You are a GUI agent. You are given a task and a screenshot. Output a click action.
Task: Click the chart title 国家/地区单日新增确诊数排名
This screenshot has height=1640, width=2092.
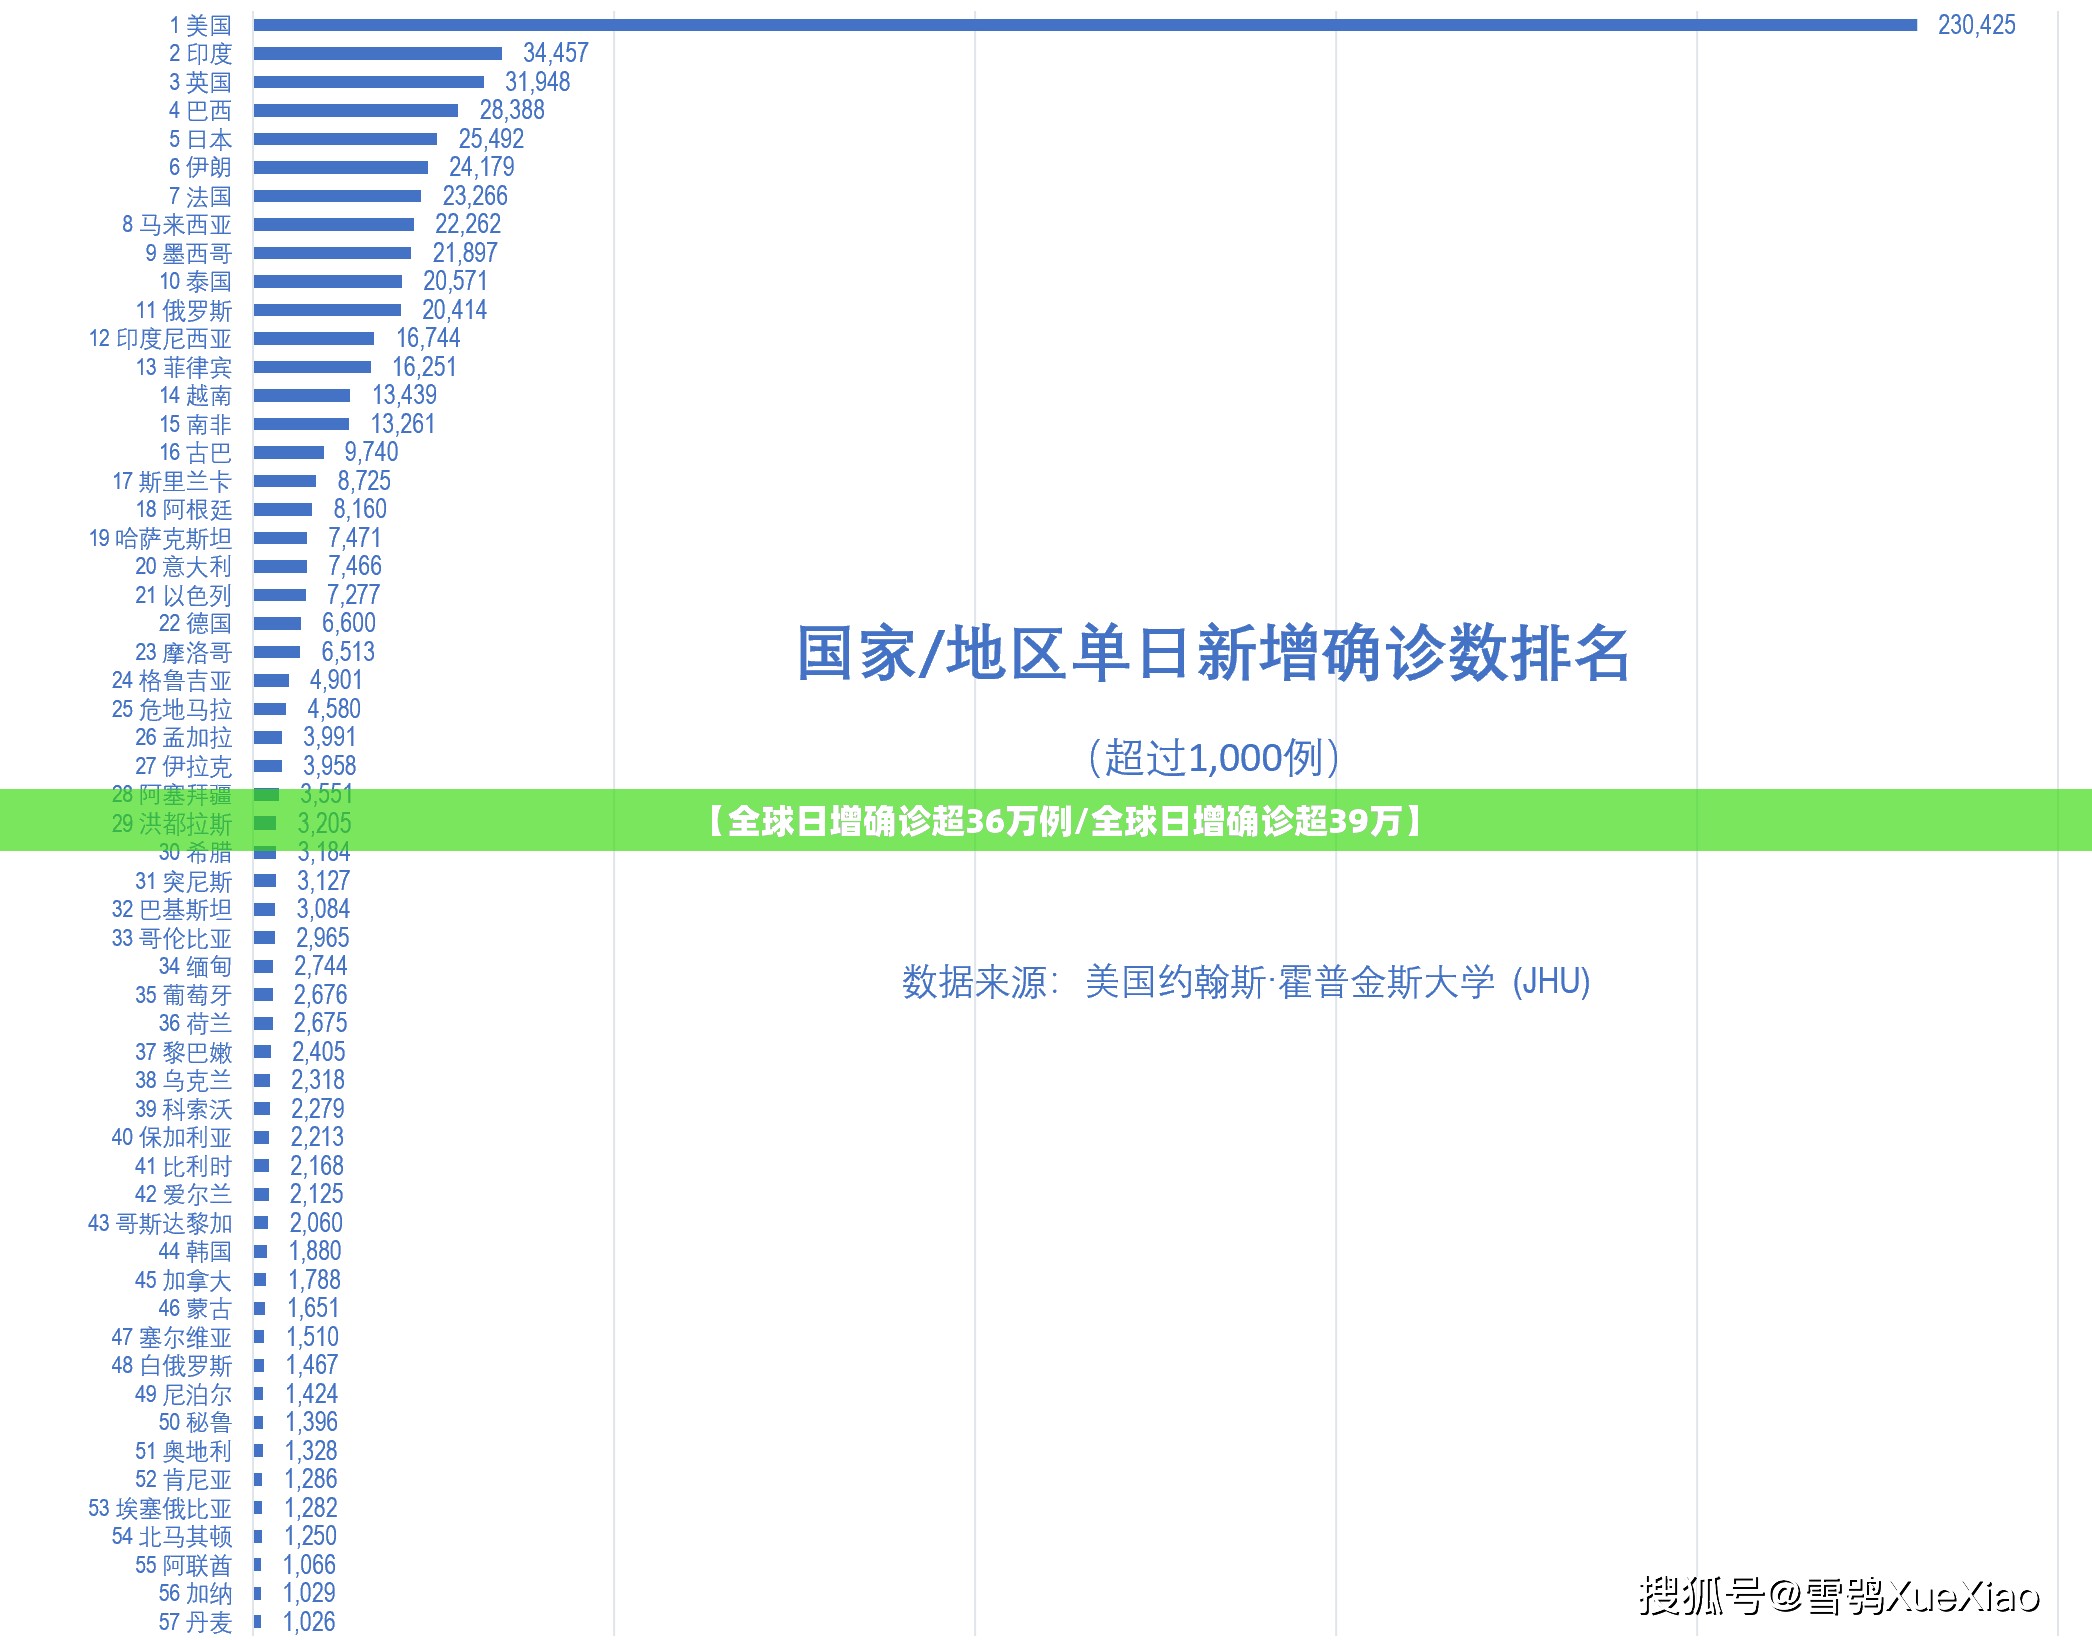tap(1213, 653)
